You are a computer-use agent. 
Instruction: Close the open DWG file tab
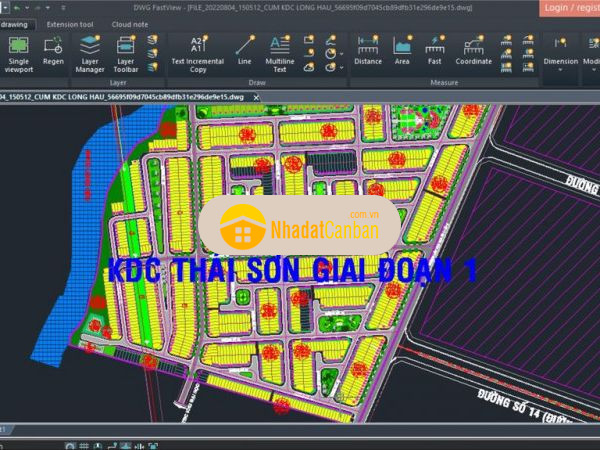tap(257, 96)
